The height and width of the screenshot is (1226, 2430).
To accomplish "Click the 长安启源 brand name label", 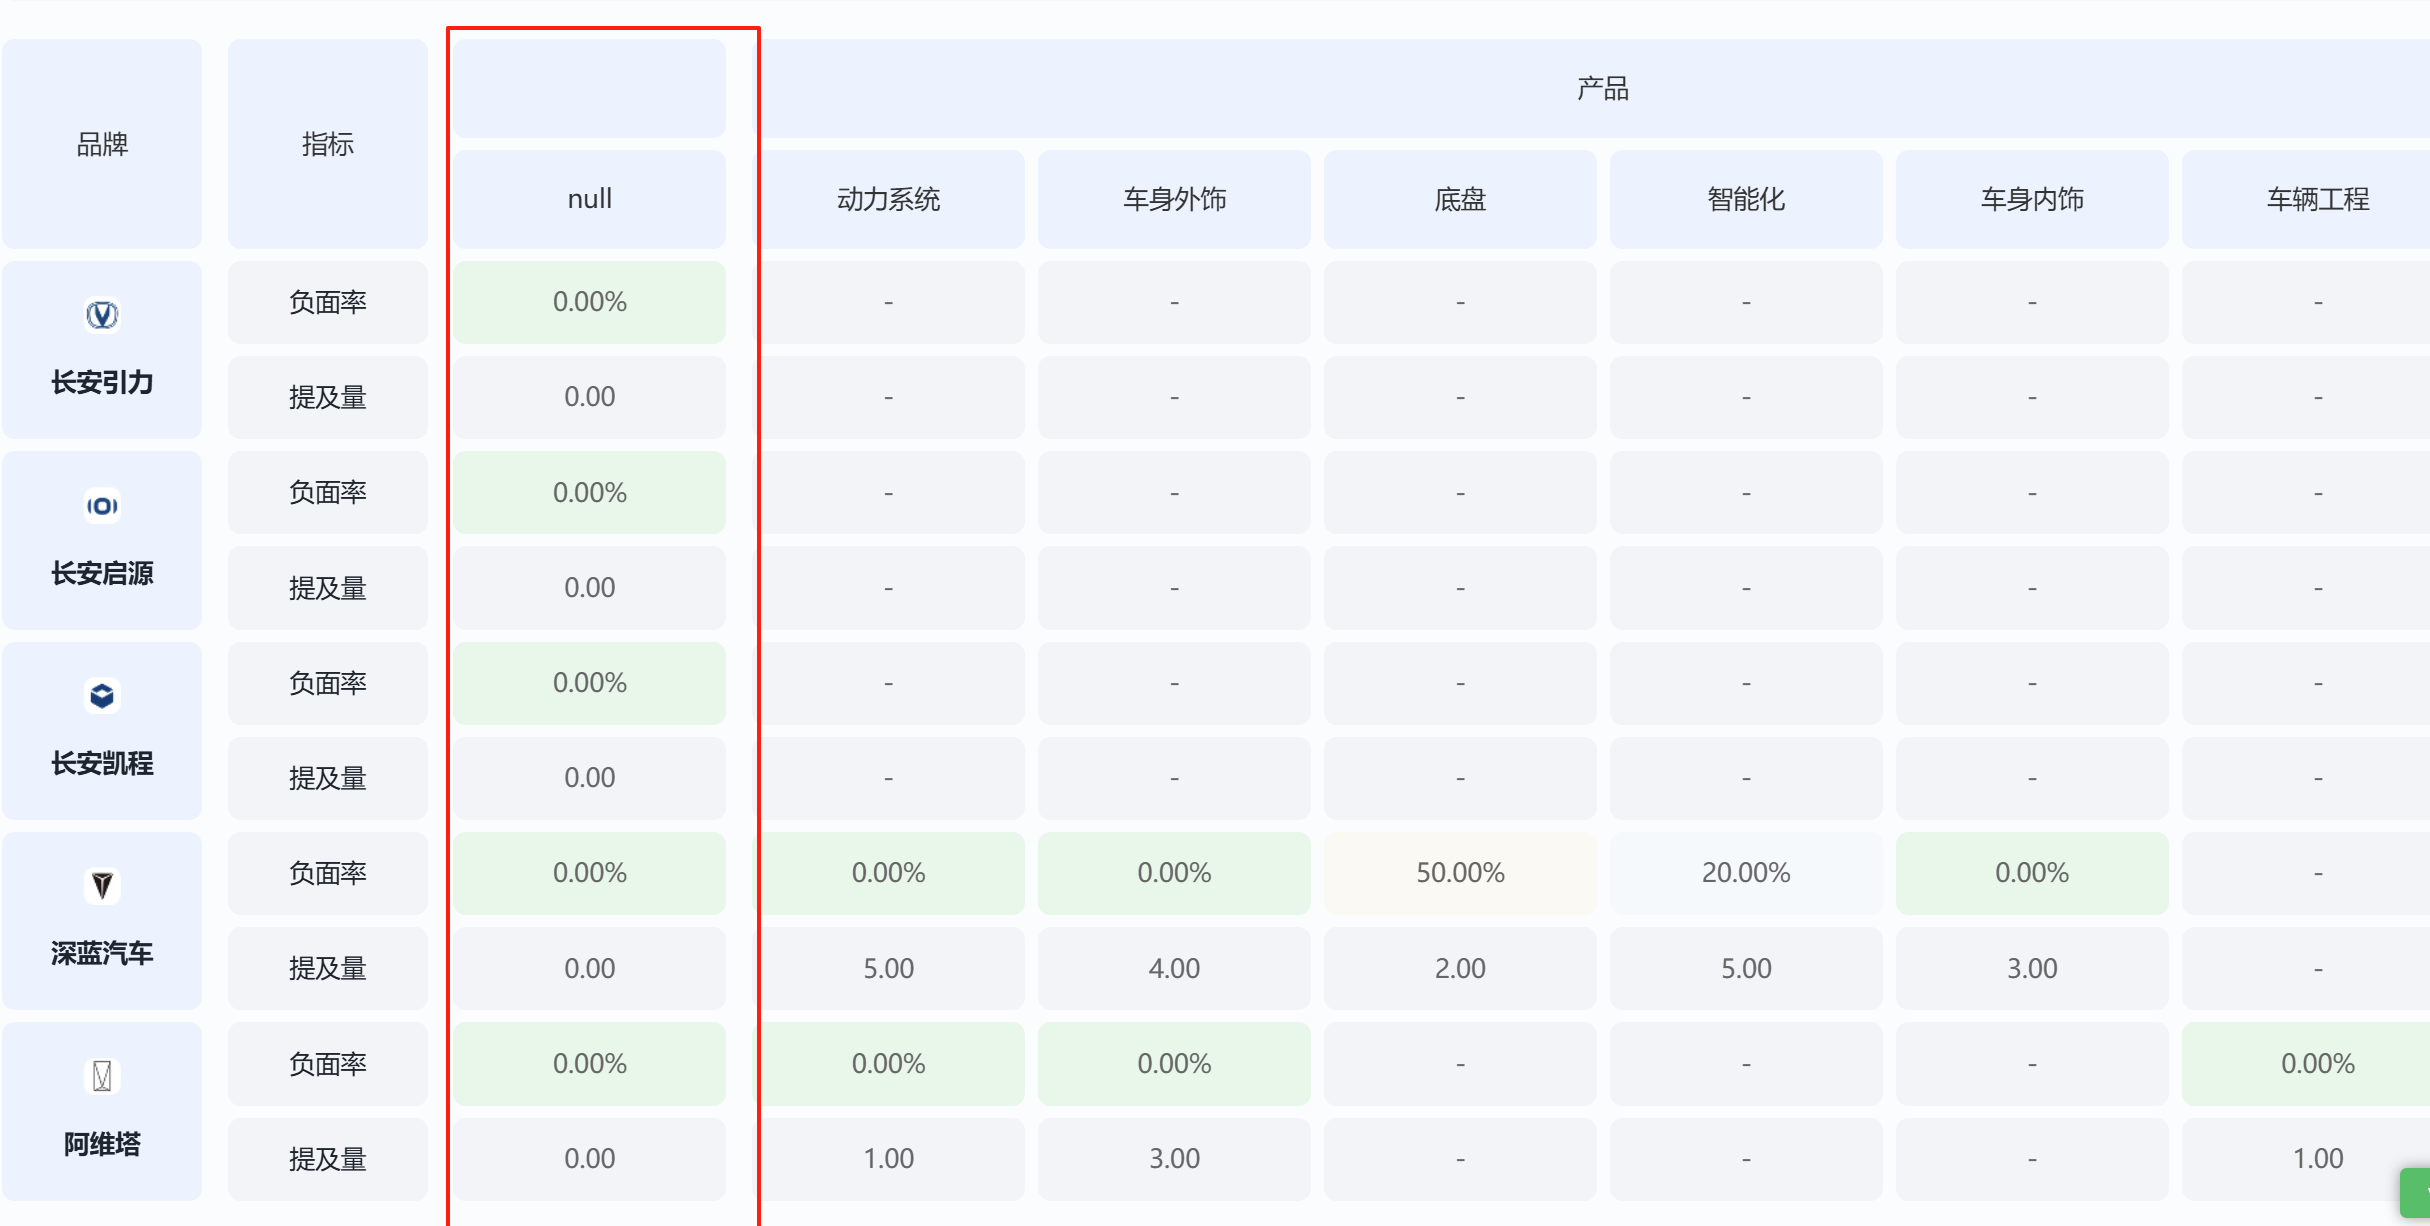I will [x=102, y=573].
